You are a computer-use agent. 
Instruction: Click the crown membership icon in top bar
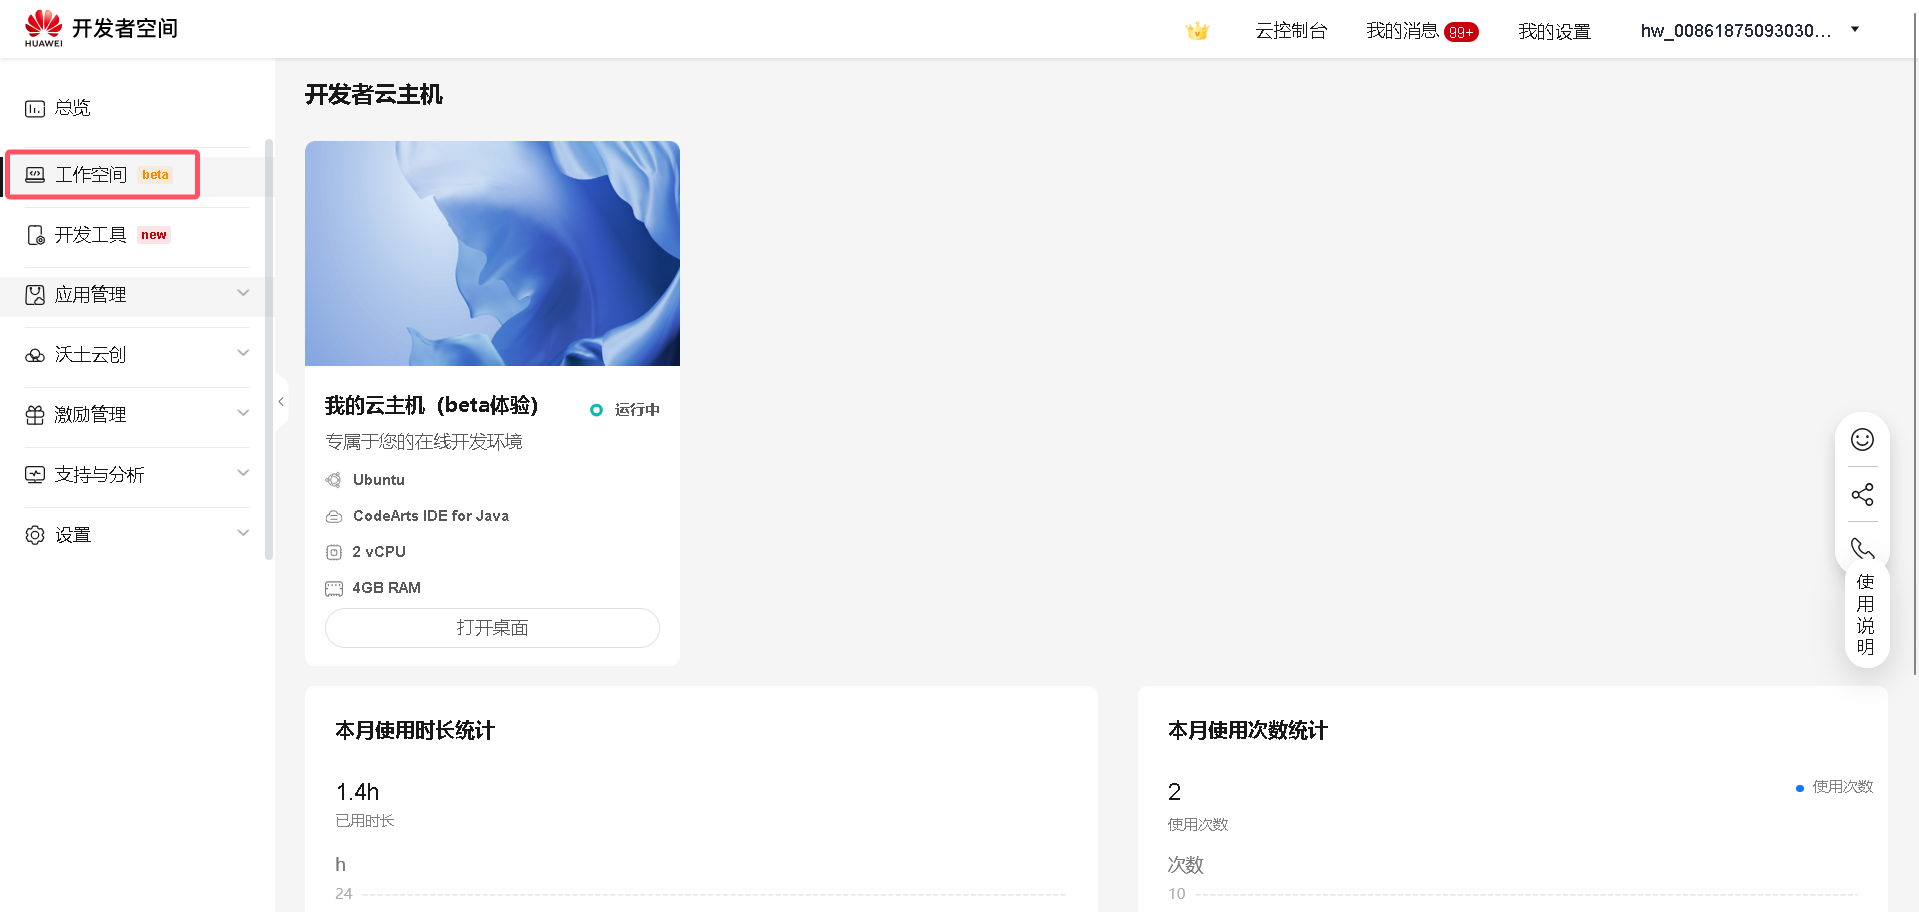1197,30
